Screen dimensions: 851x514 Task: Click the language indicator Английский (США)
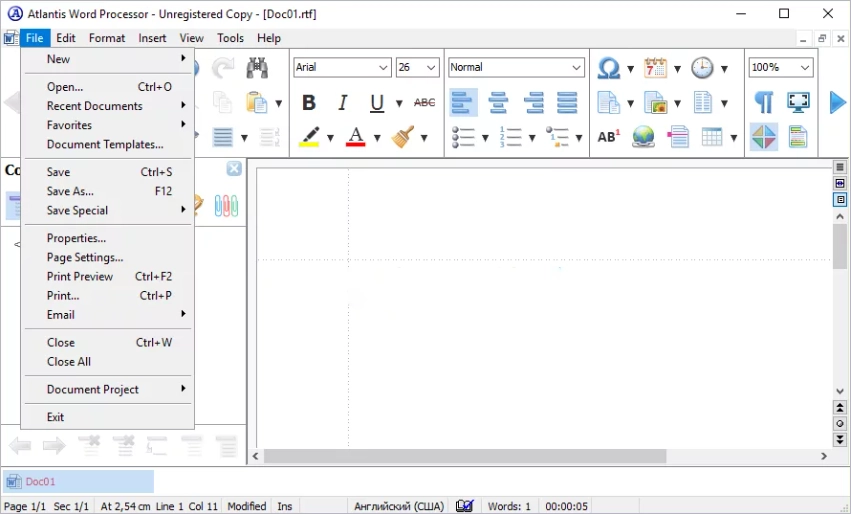399,506
